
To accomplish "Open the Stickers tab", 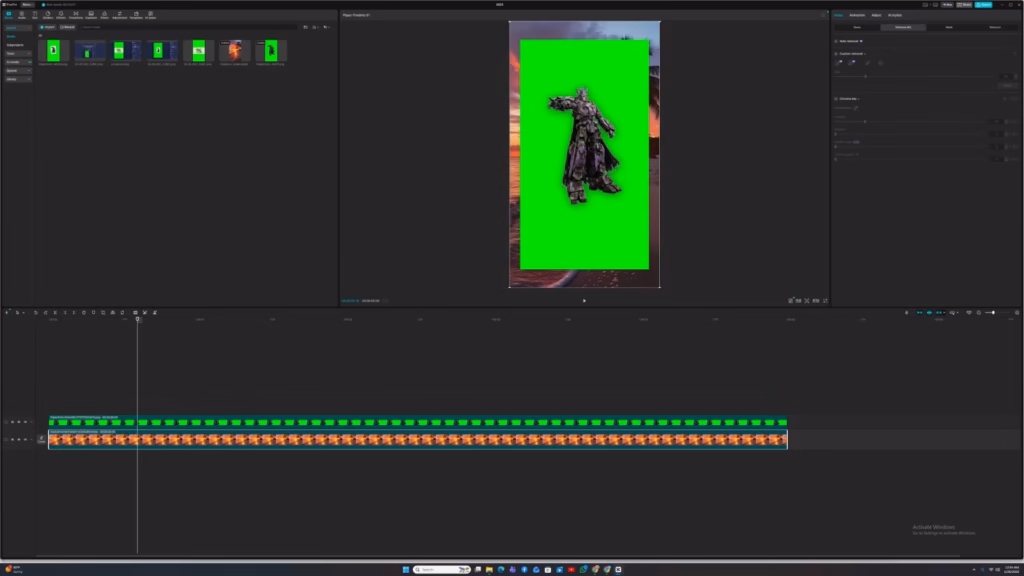I will (48, 14).
